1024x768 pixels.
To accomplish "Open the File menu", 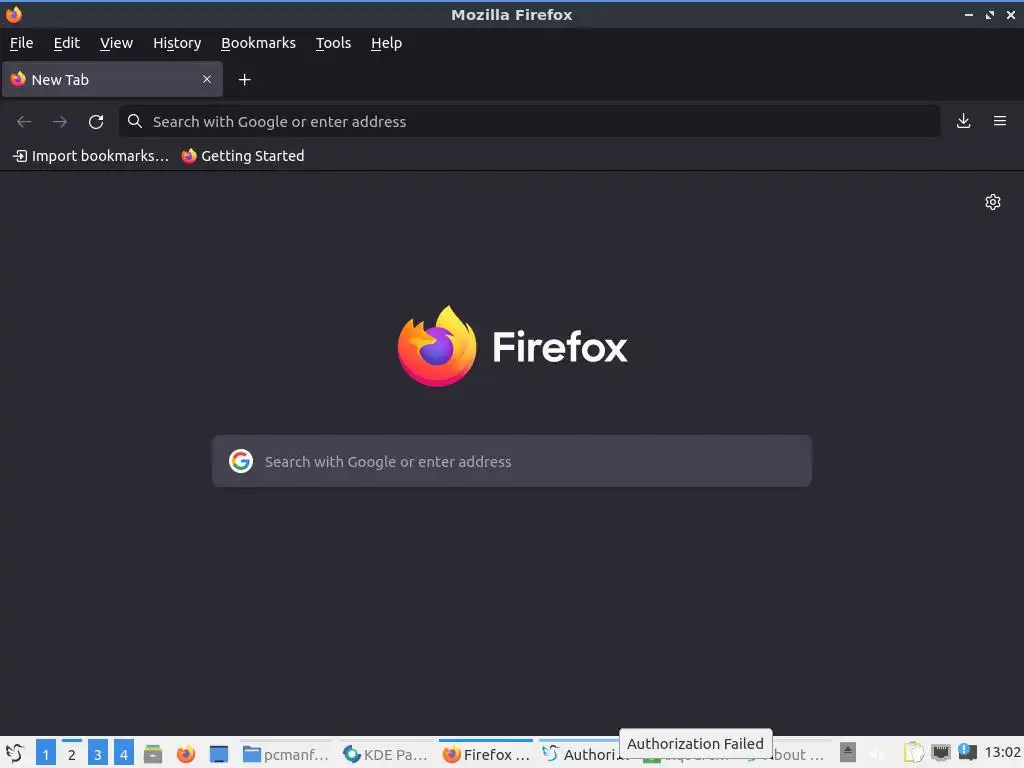I will [x=22, y=43].
